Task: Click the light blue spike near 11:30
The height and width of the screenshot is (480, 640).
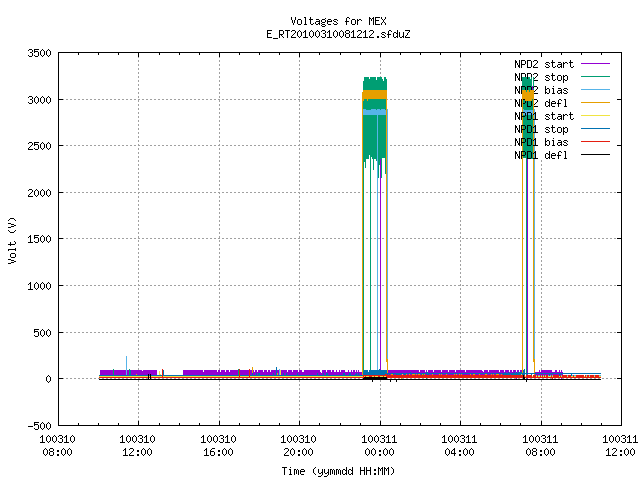Action: [x=127, y=364]
